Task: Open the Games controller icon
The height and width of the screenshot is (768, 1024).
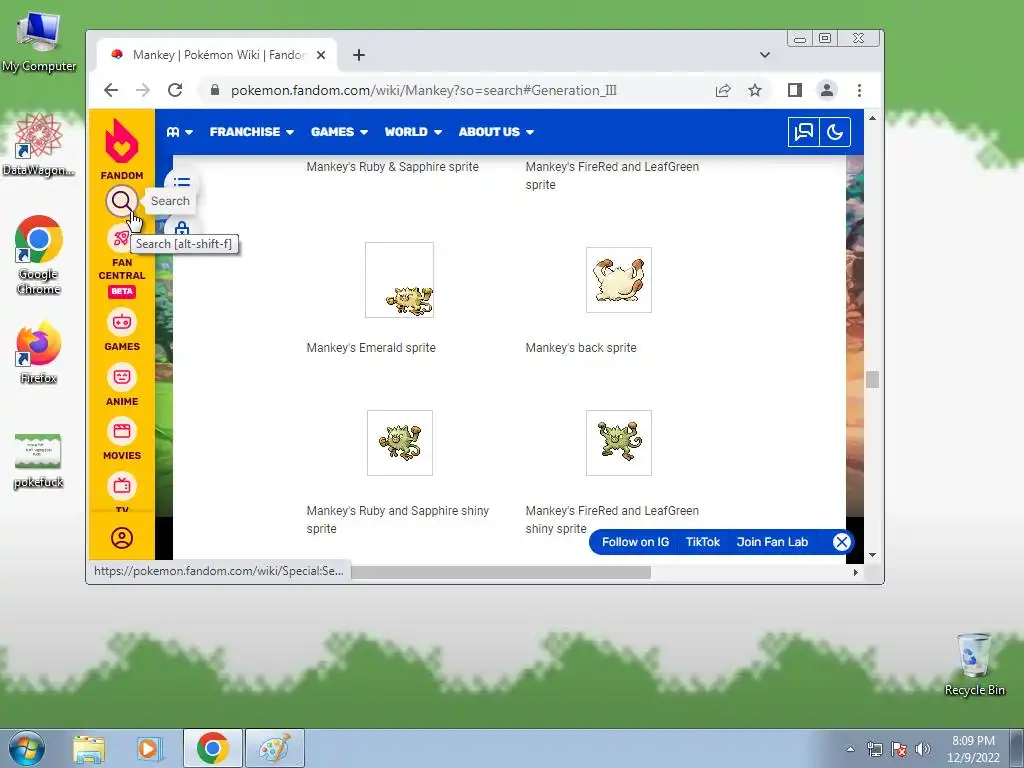Action: (x=121, y=321)
